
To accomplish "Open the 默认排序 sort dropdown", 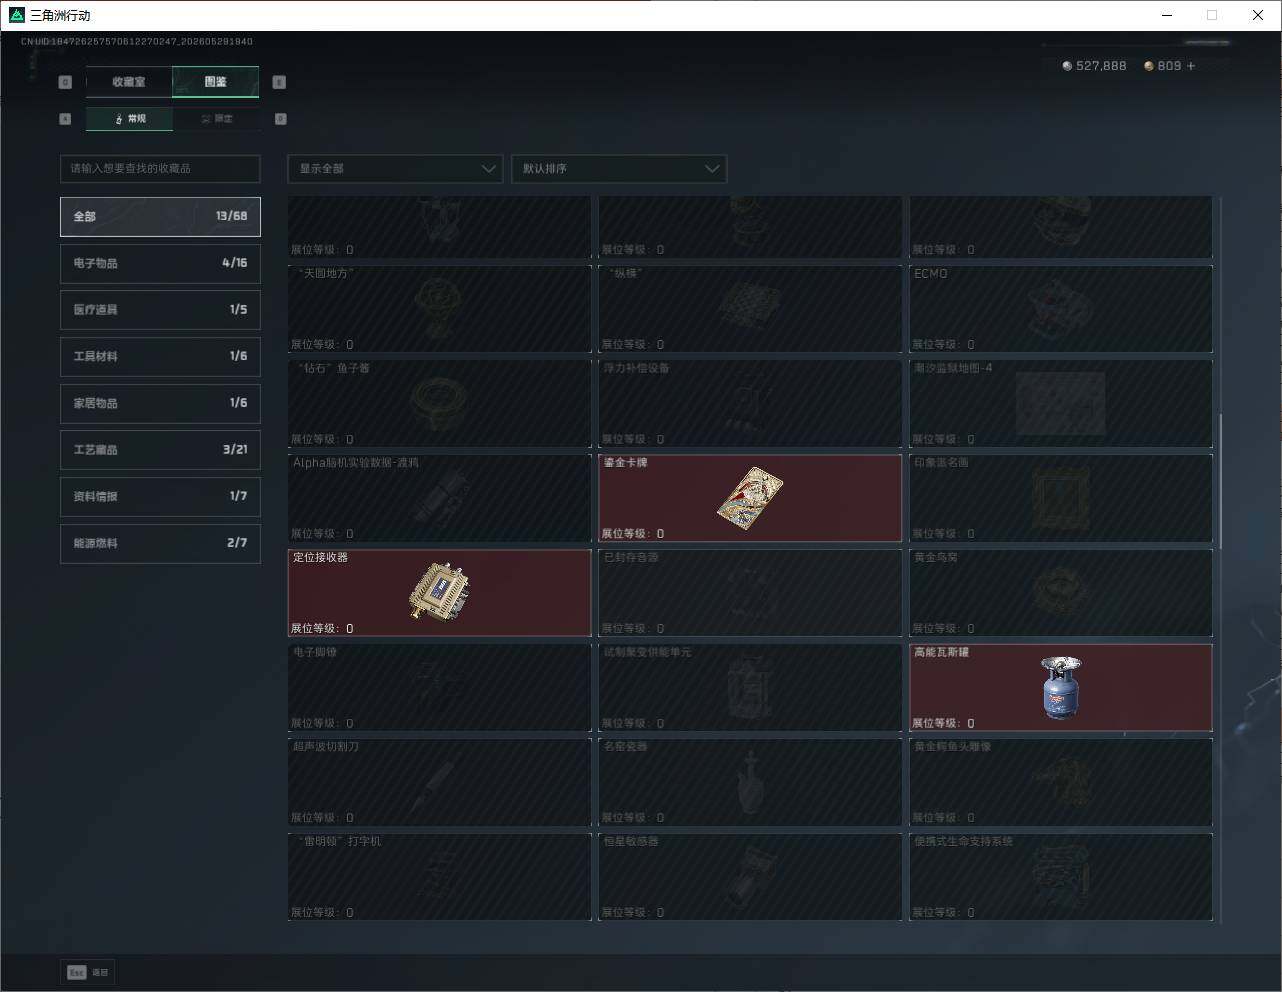I will point(619,169).
